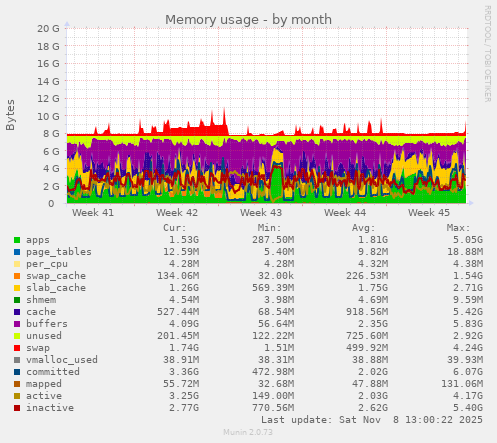Click the gray vmalloc_used legend swatch
The image size is (497, 443).
tap(17, 360)
